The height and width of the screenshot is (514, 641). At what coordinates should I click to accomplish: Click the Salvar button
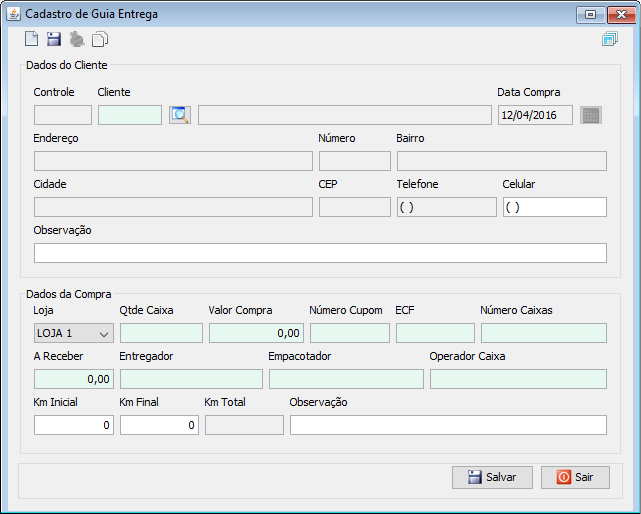492,477
